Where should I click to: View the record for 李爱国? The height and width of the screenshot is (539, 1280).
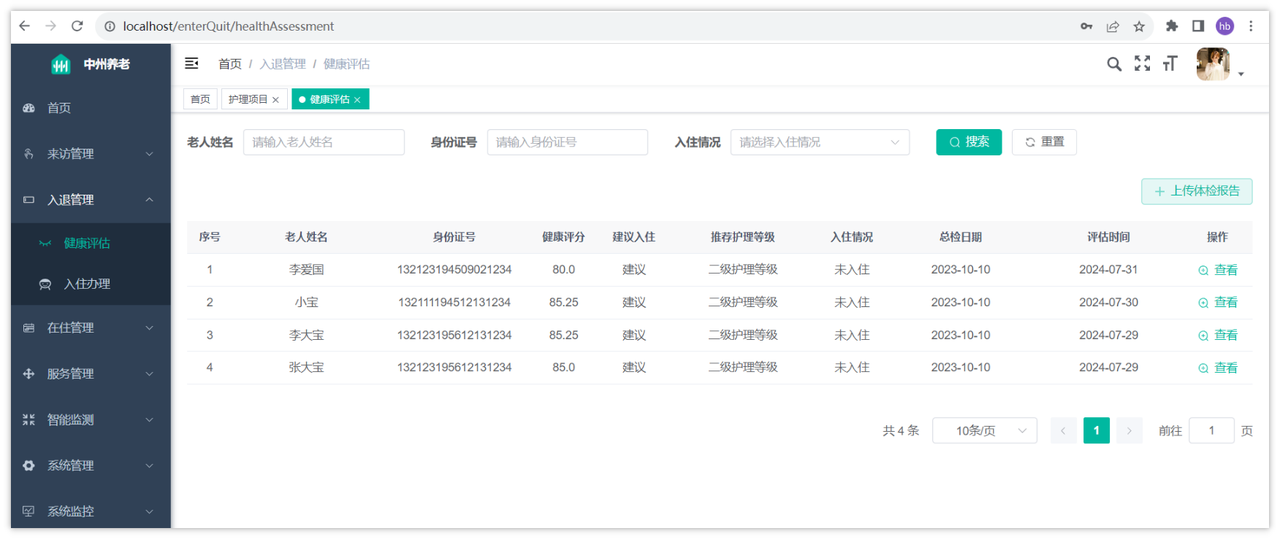pos(1218,270)
